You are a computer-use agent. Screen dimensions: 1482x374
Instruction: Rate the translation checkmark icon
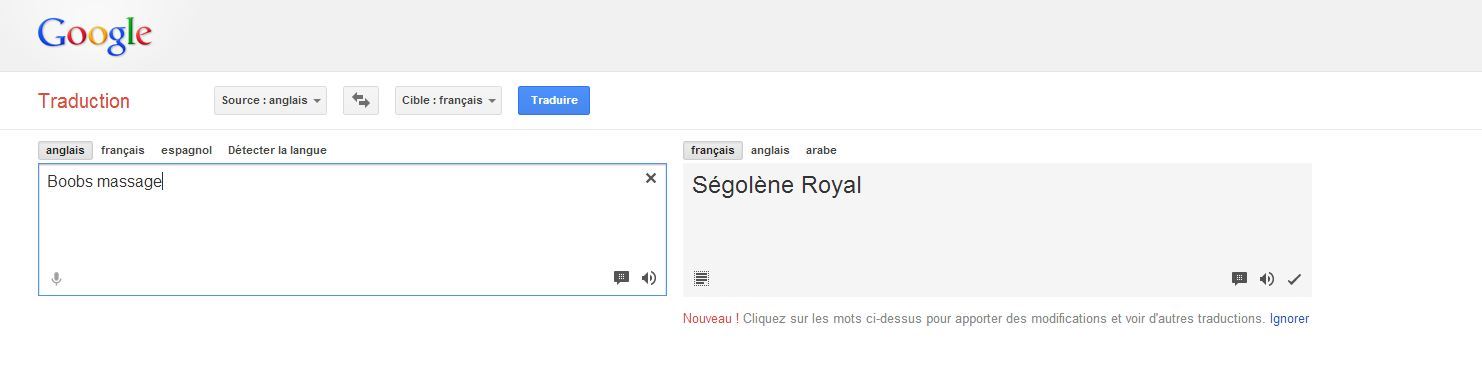pyautogui.click(x=1294, y=279)
